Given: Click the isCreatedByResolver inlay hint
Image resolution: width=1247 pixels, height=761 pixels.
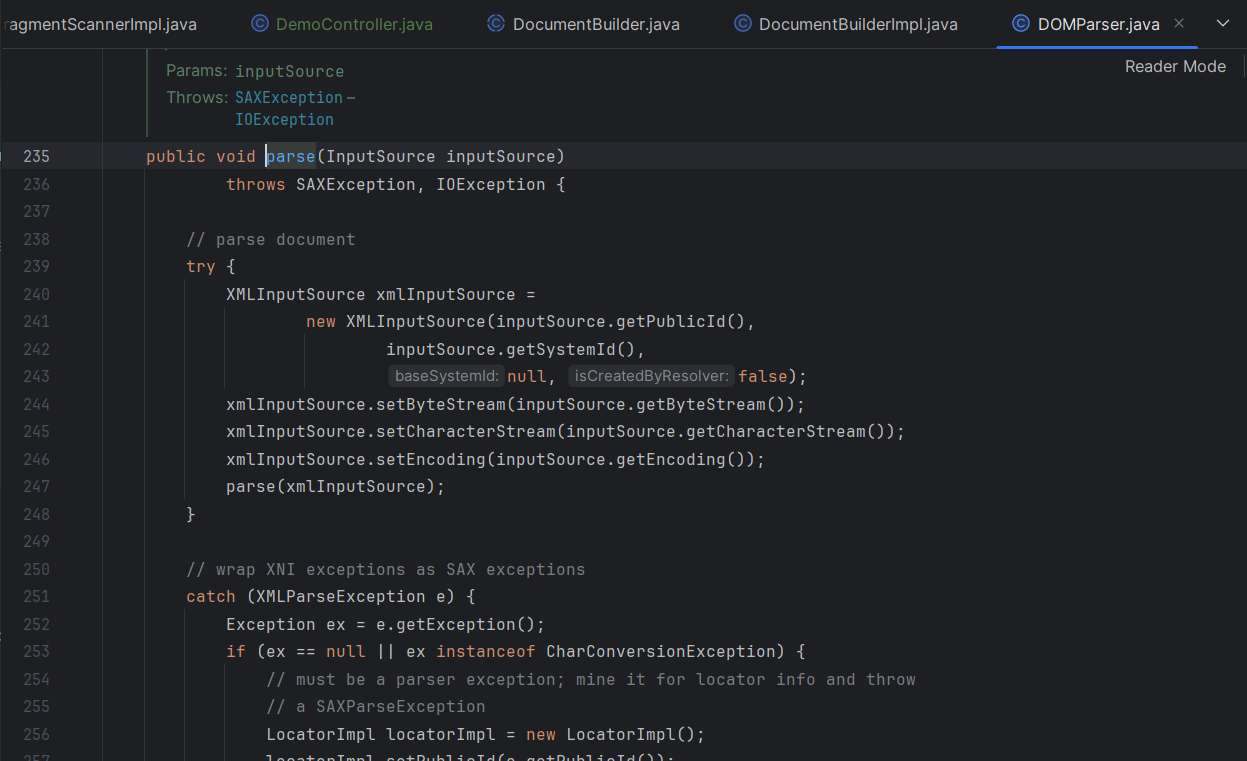Looking at the screenshot, I should [x=653, y=377].
